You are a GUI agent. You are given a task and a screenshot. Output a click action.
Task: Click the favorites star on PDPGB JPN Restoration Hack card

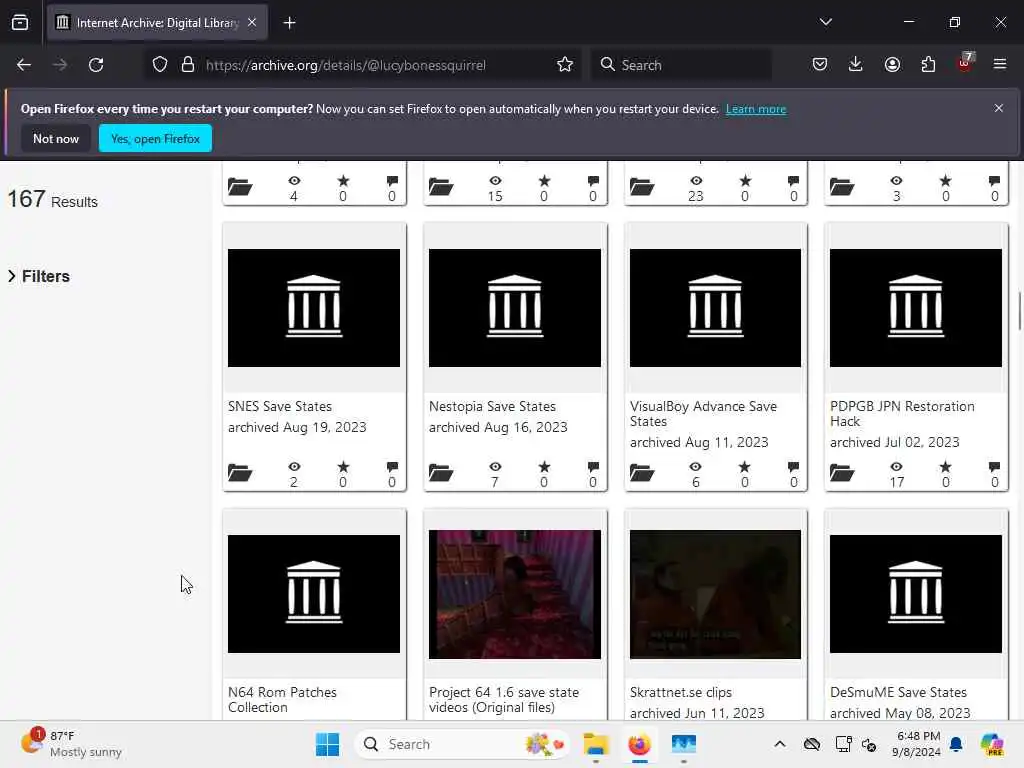[945, 466]
